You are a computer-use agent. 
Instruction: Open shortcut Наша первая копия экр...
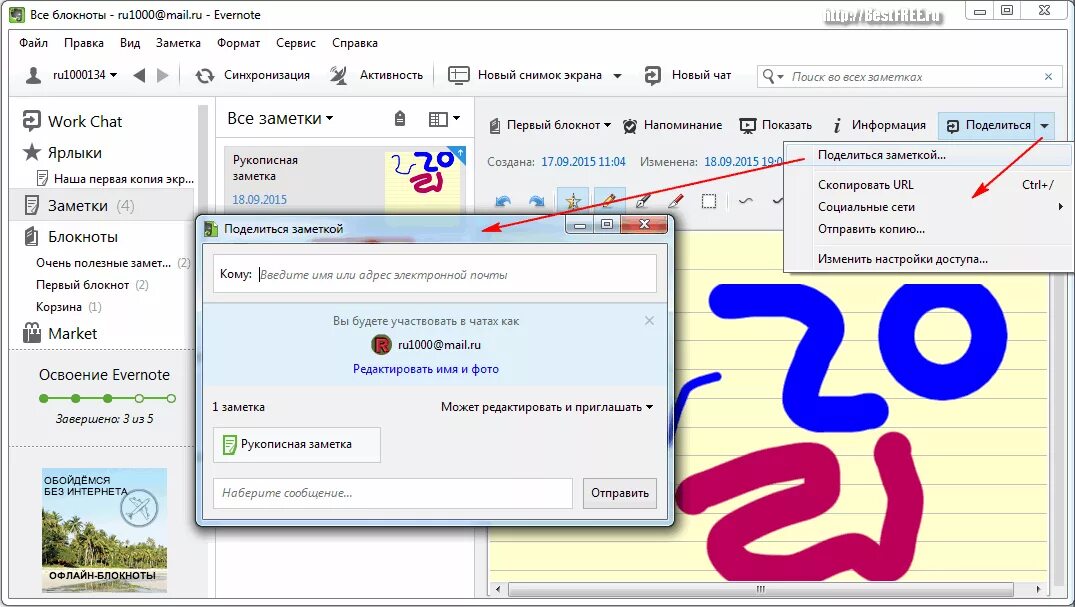(x=115, y=179)
